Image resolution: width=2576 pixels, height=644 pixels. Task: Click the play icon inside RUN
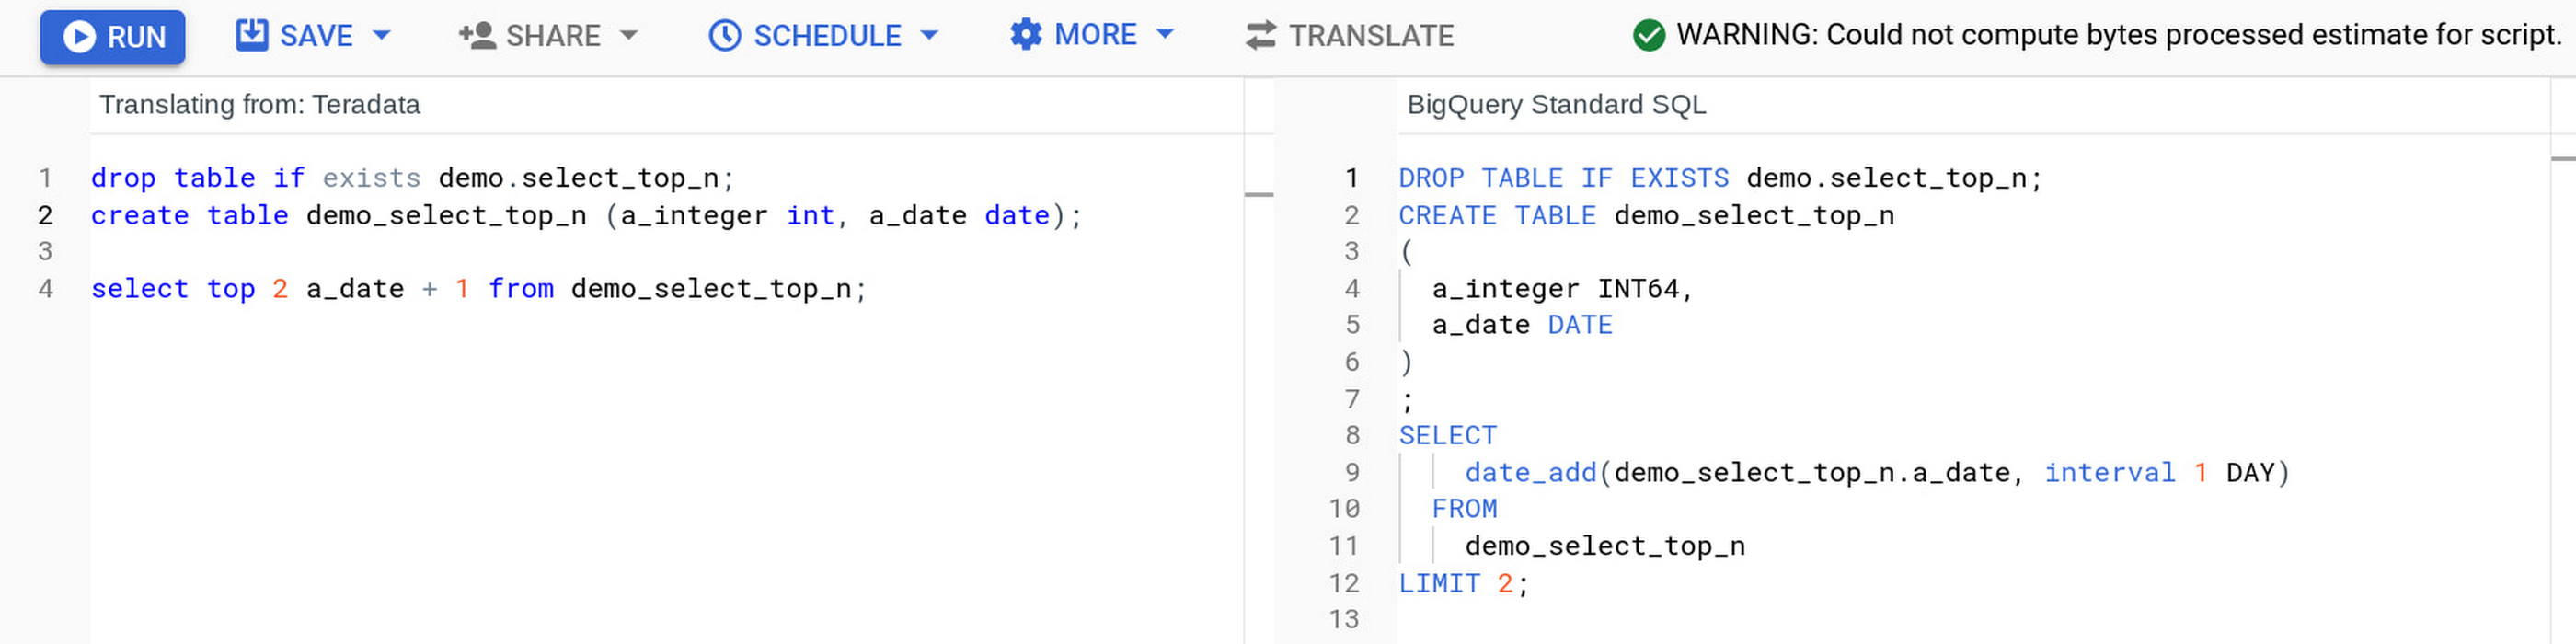79,37
